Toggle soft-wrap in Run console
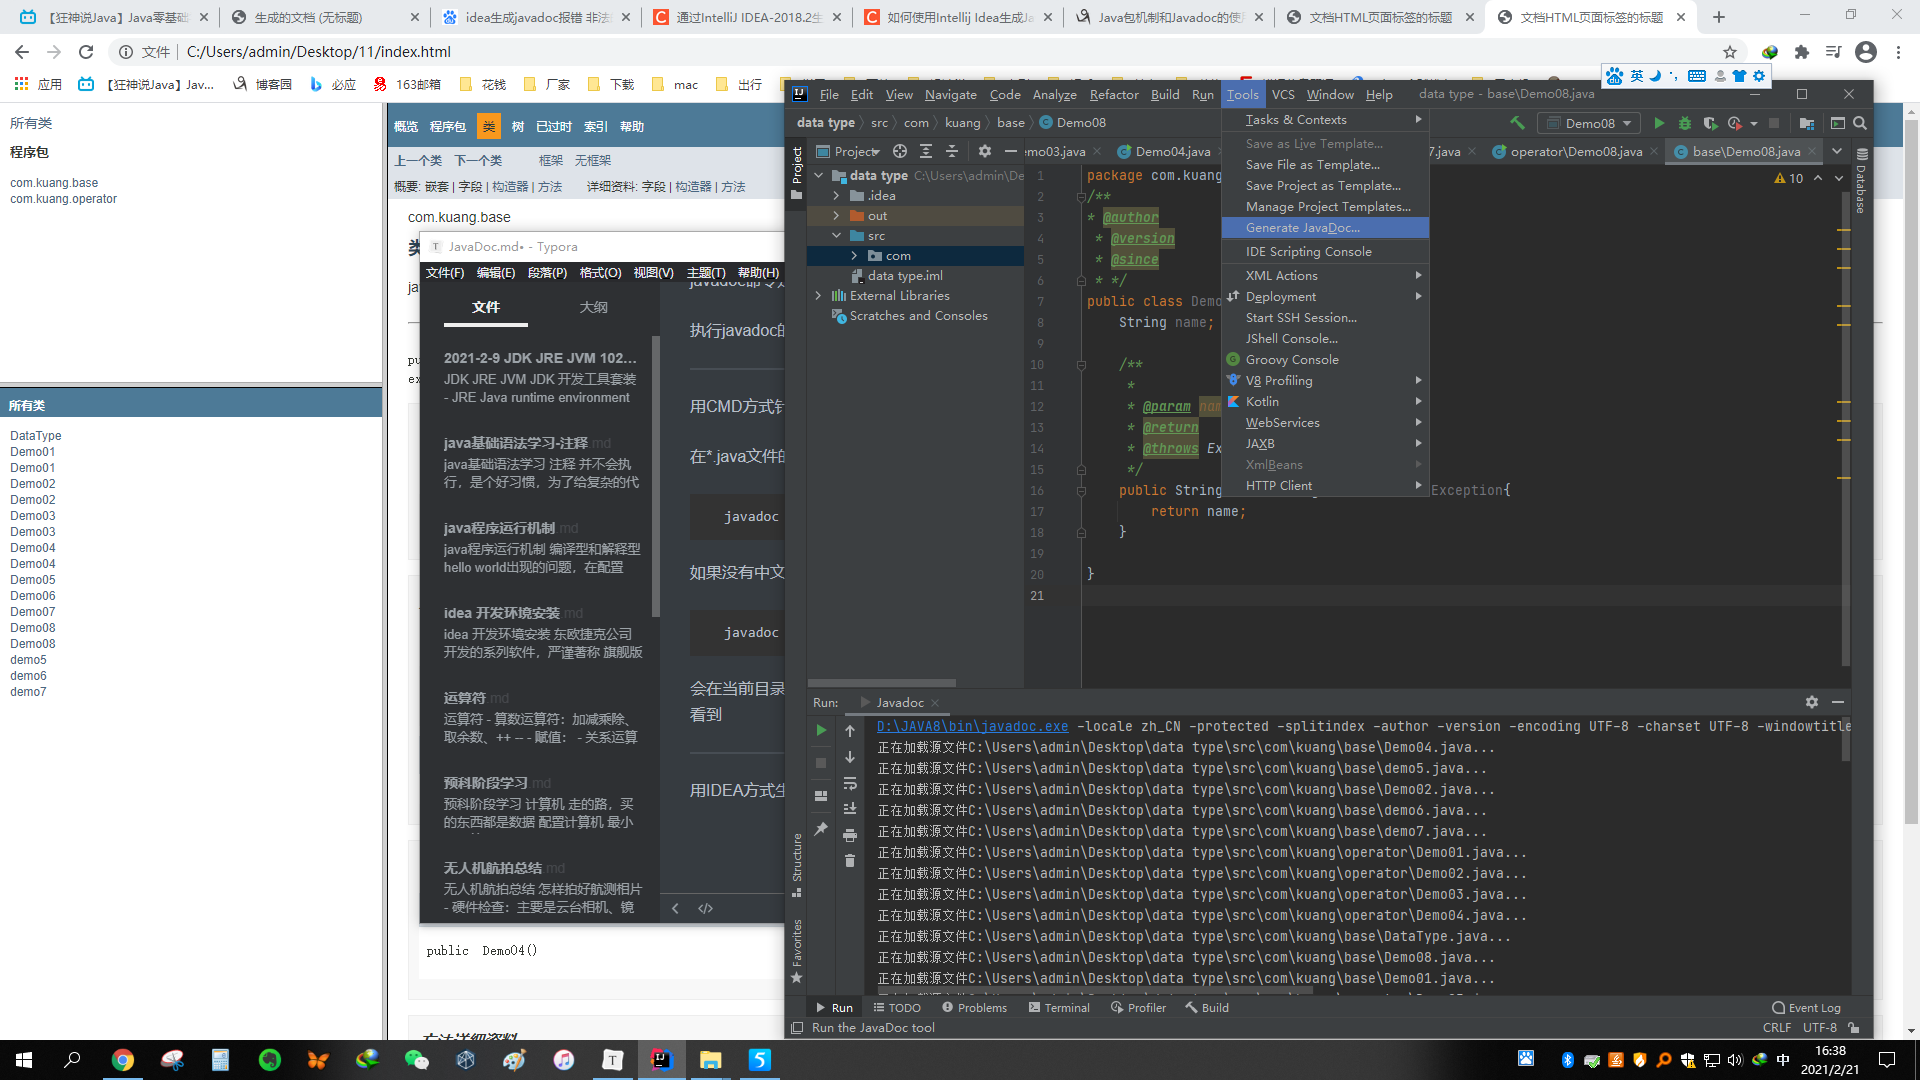Viewport: 1920px width, 1080px height. click(850, 783)
